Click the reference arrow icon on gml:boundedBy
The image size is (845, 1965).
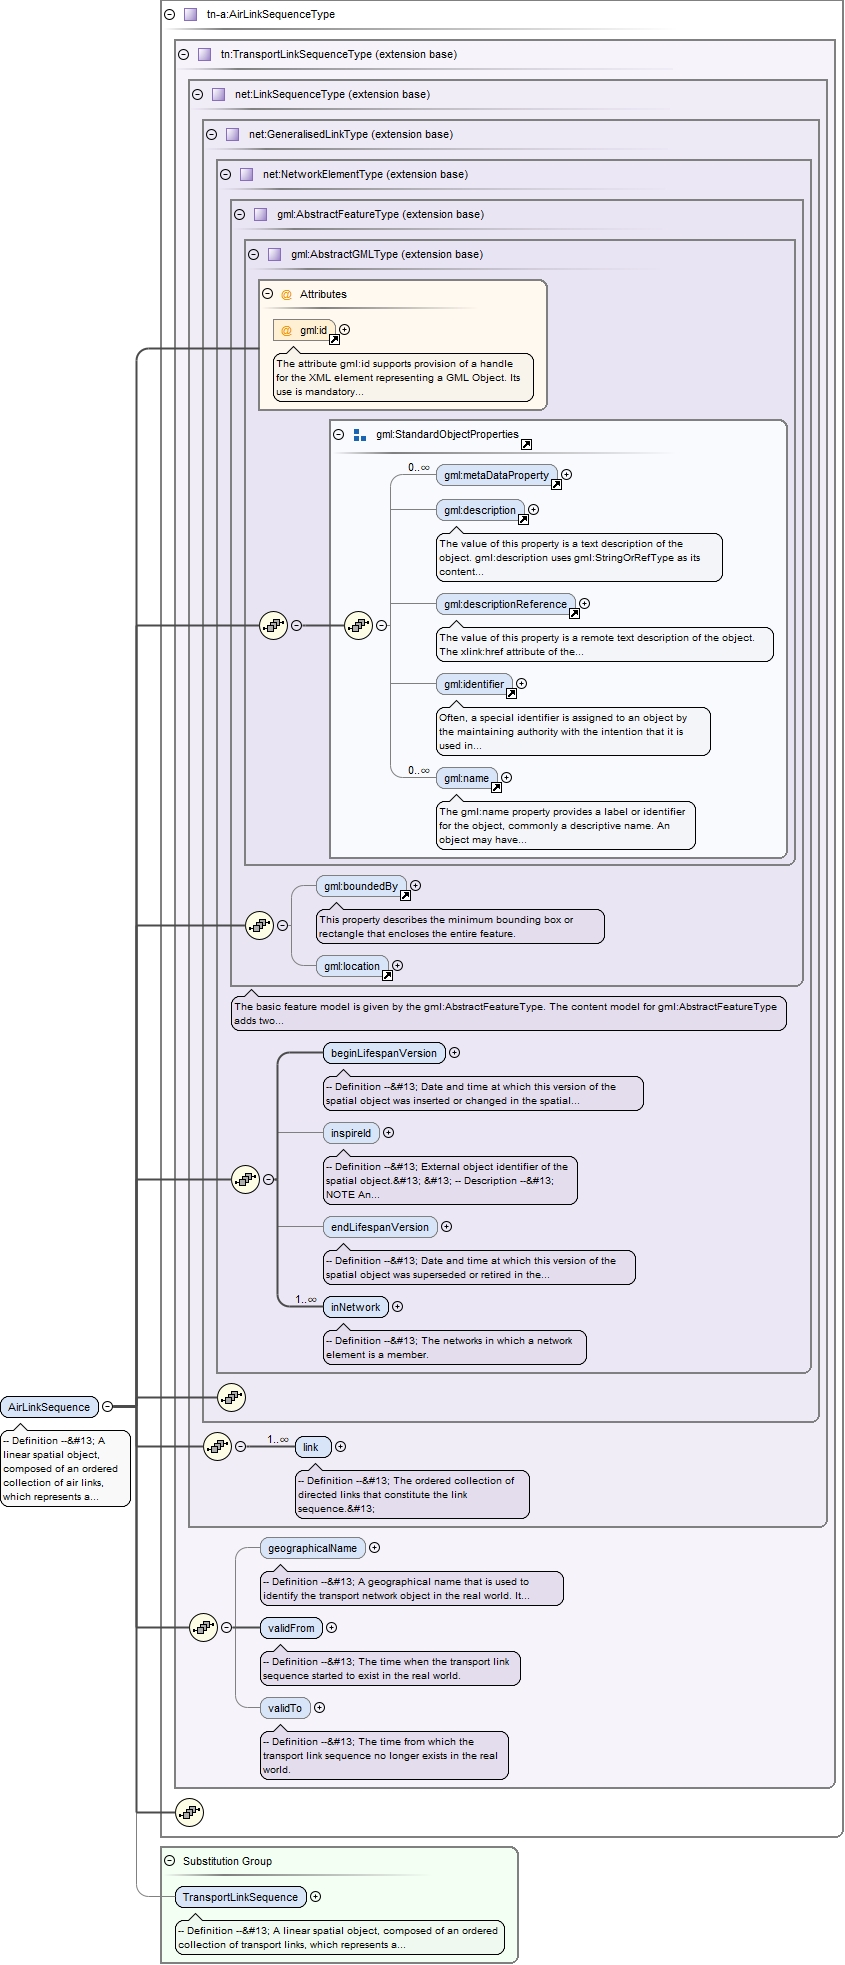pos(405,895)
